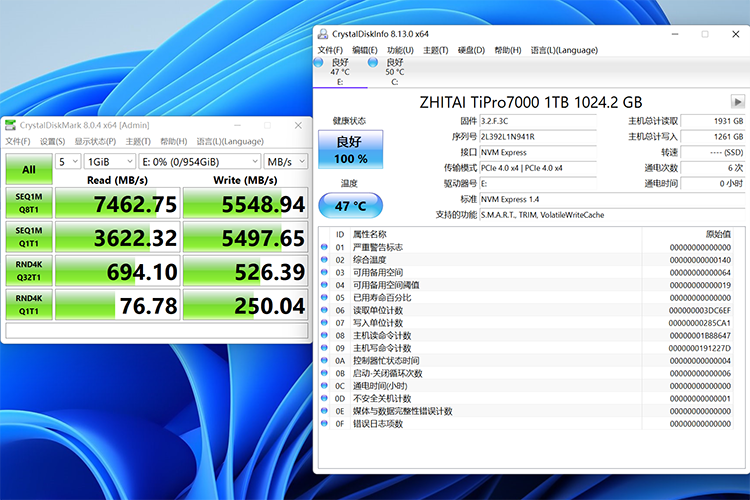Run the SEQ1M Q1T1 test
This screenshot has width=750, height=500.
pyautogui.click(x=29, y=237)
